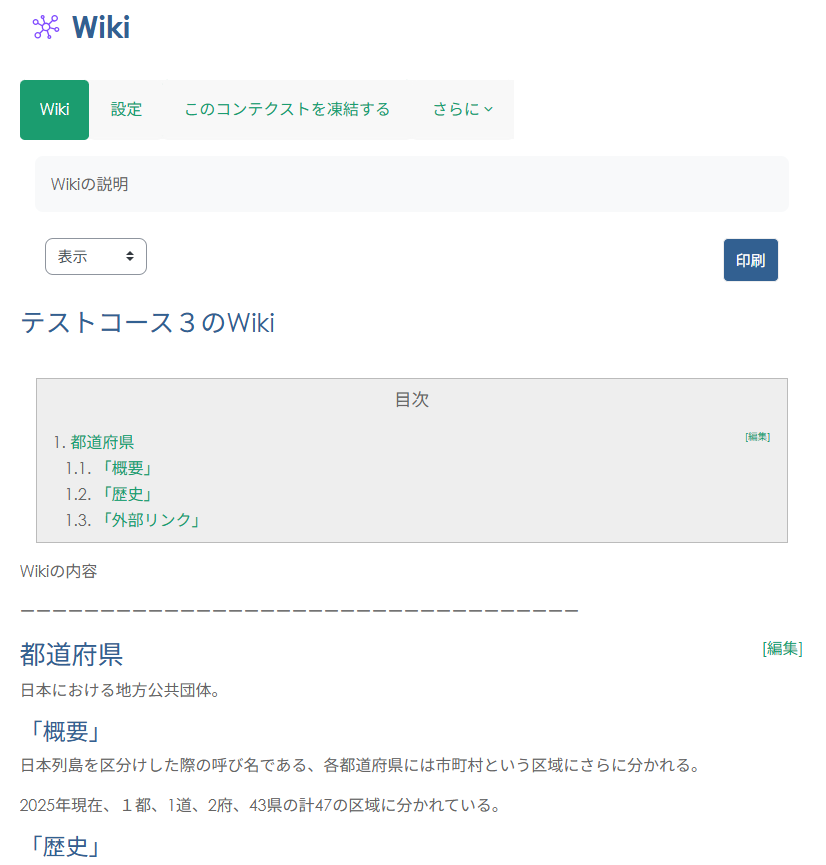Expand the chevron next to さらに

click(489, 110)
